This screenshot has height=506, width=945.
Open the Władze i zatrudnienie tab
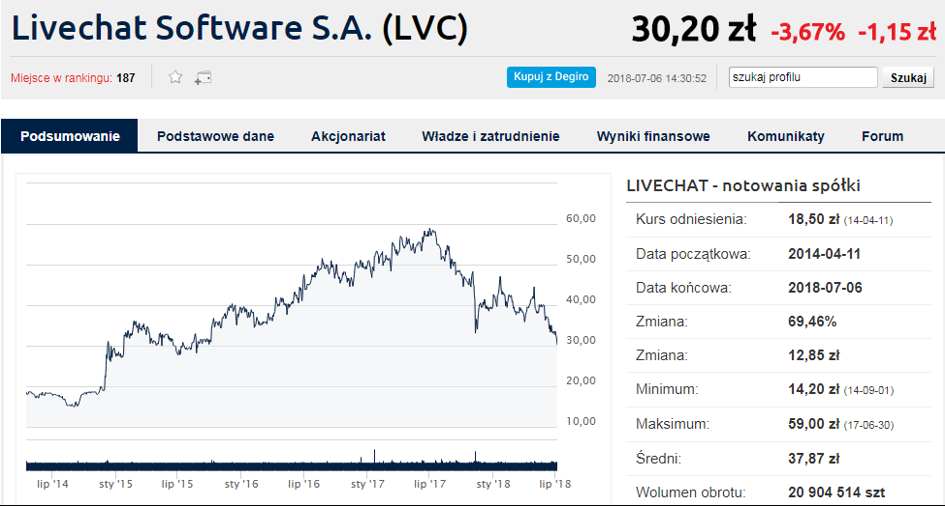[490, 137]
